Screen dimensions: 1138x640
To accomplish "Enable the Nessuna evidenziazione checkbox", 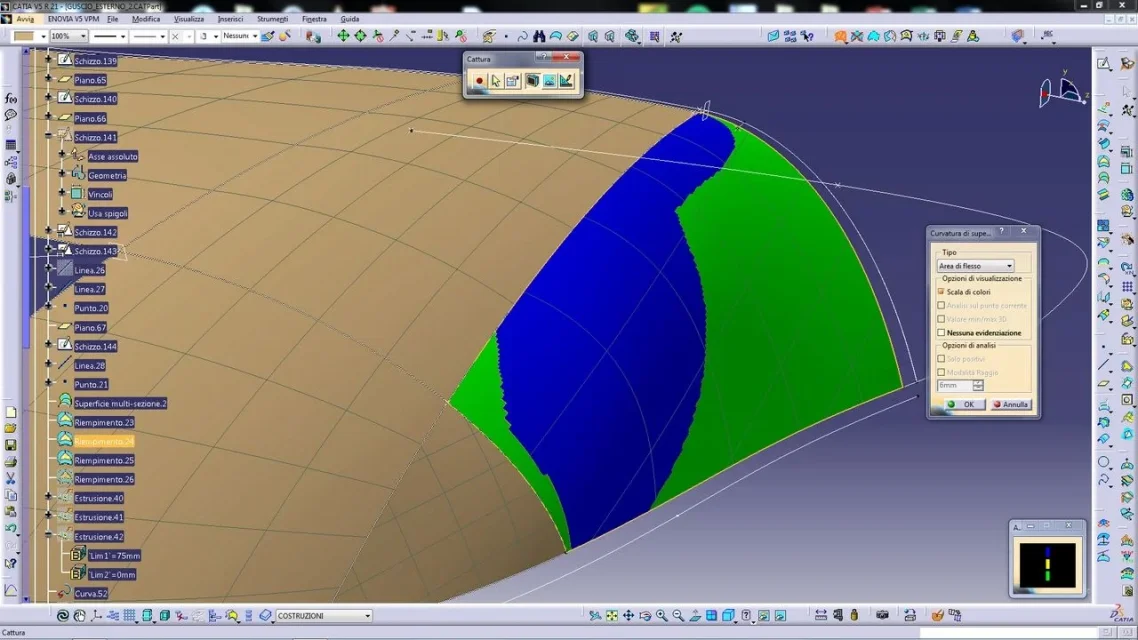I will (x=941, y=332).
